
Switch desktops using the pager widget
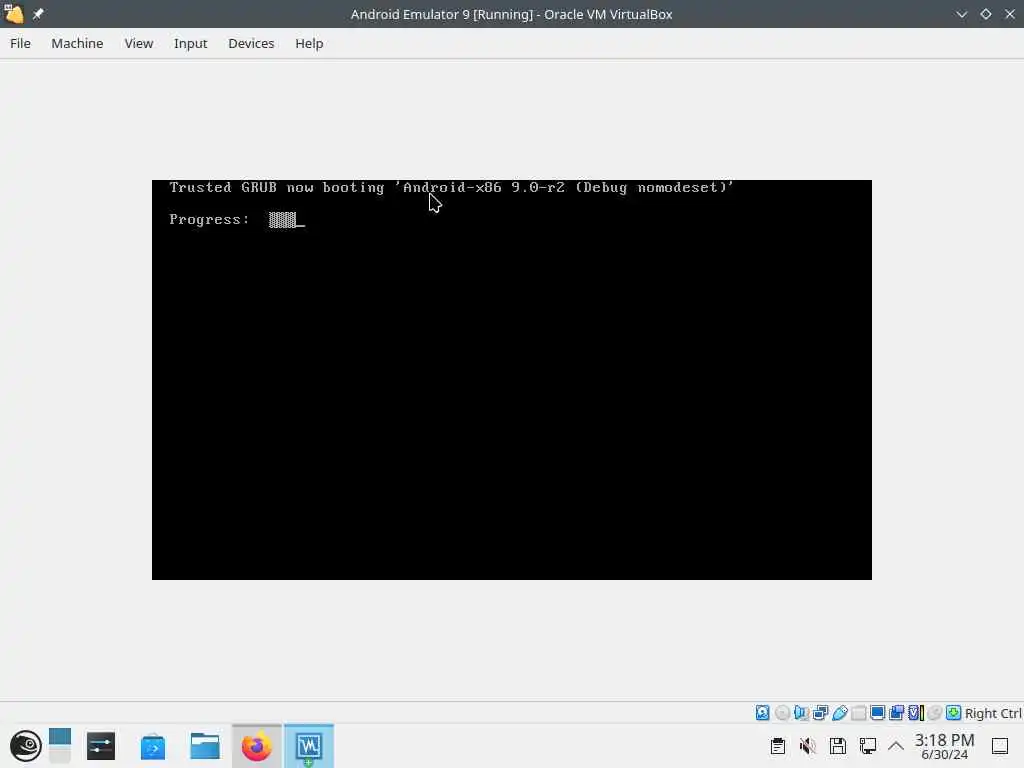pos(59,746)
